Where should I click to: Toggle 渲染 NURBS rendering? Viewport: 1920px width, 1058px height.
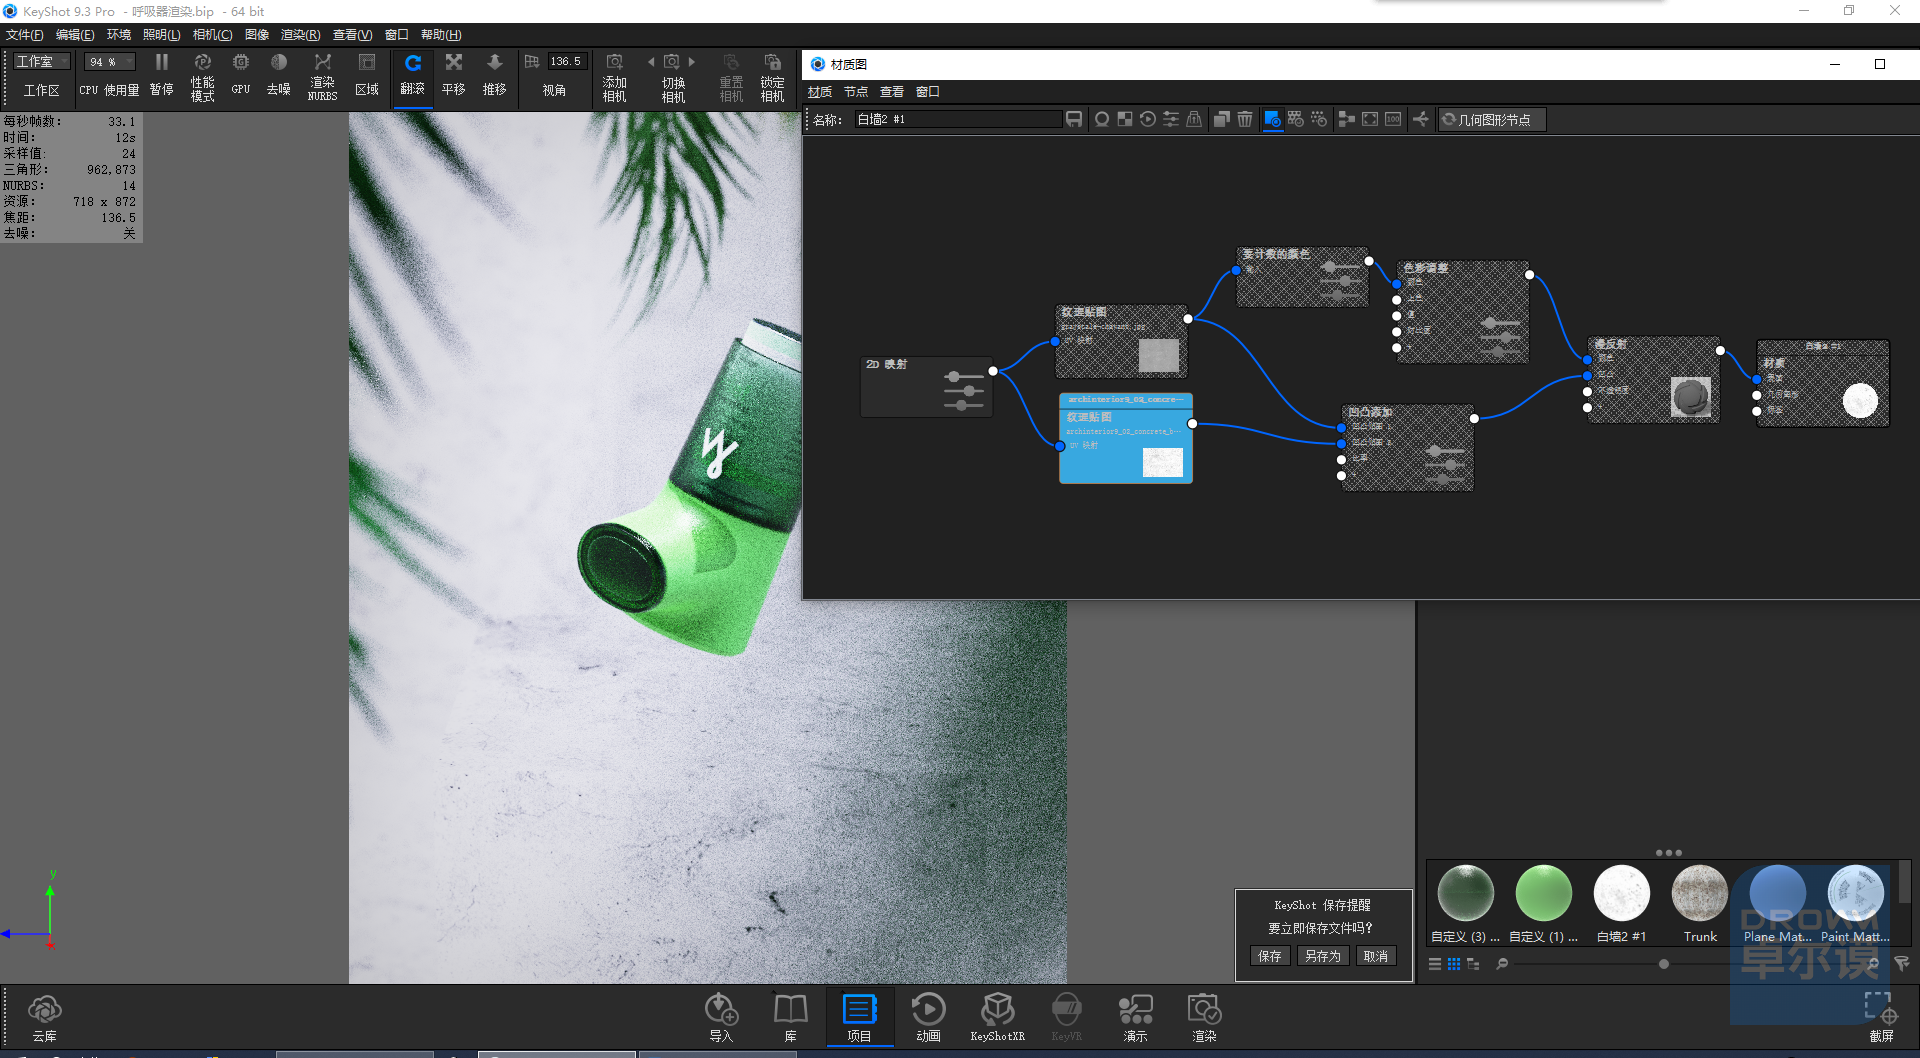(322, 76)
